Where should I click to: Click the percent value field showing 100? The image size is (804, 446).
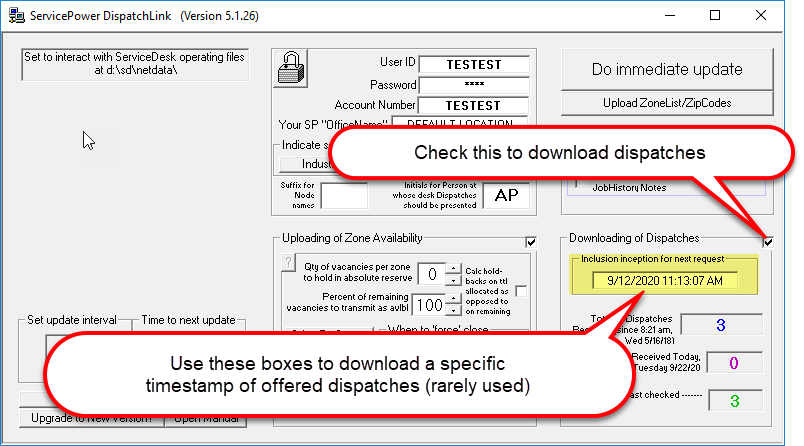click(429, 305)
